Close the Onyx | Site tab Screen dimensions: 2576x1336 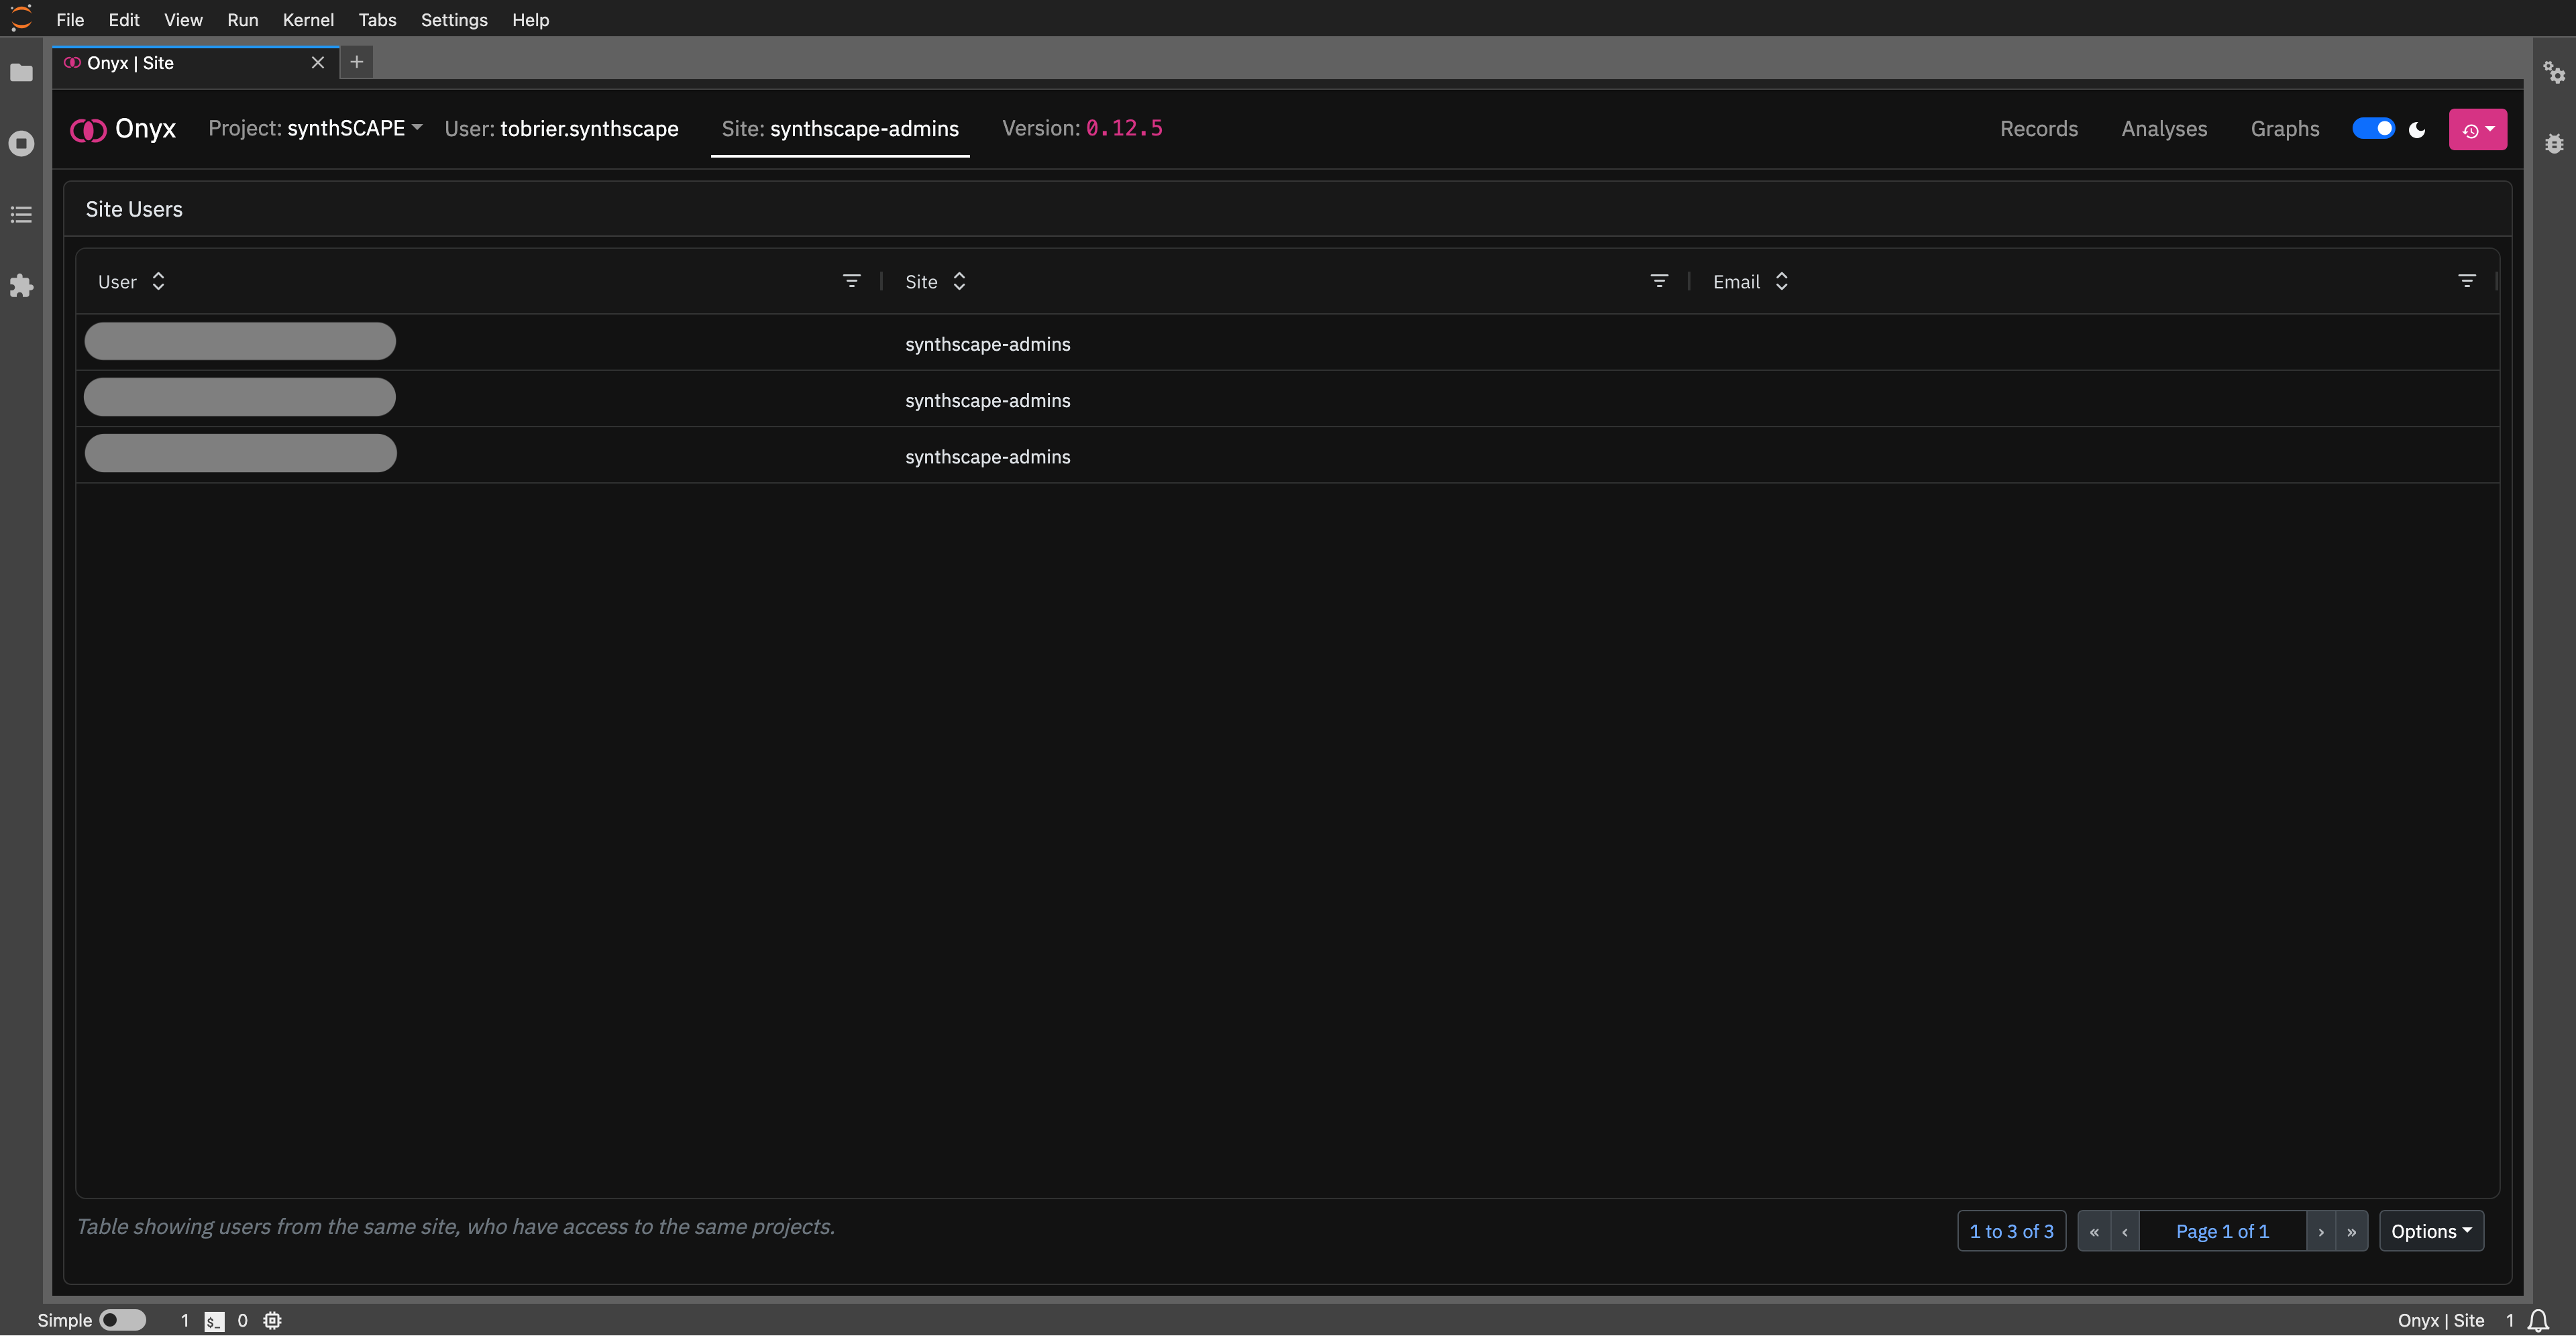tap(318, 63)
